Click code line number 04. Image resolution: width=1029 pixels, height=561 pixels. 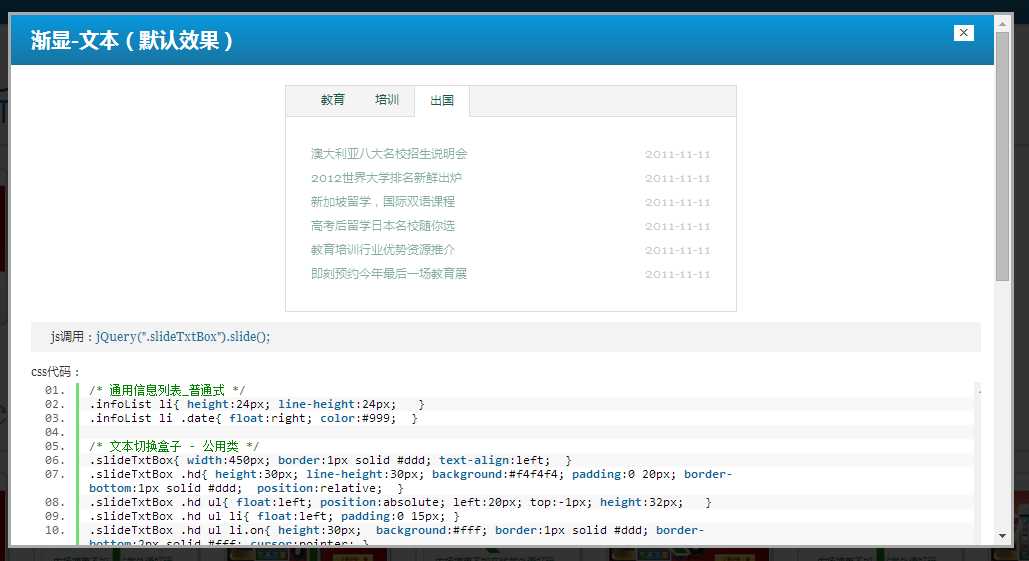point(54,432)
